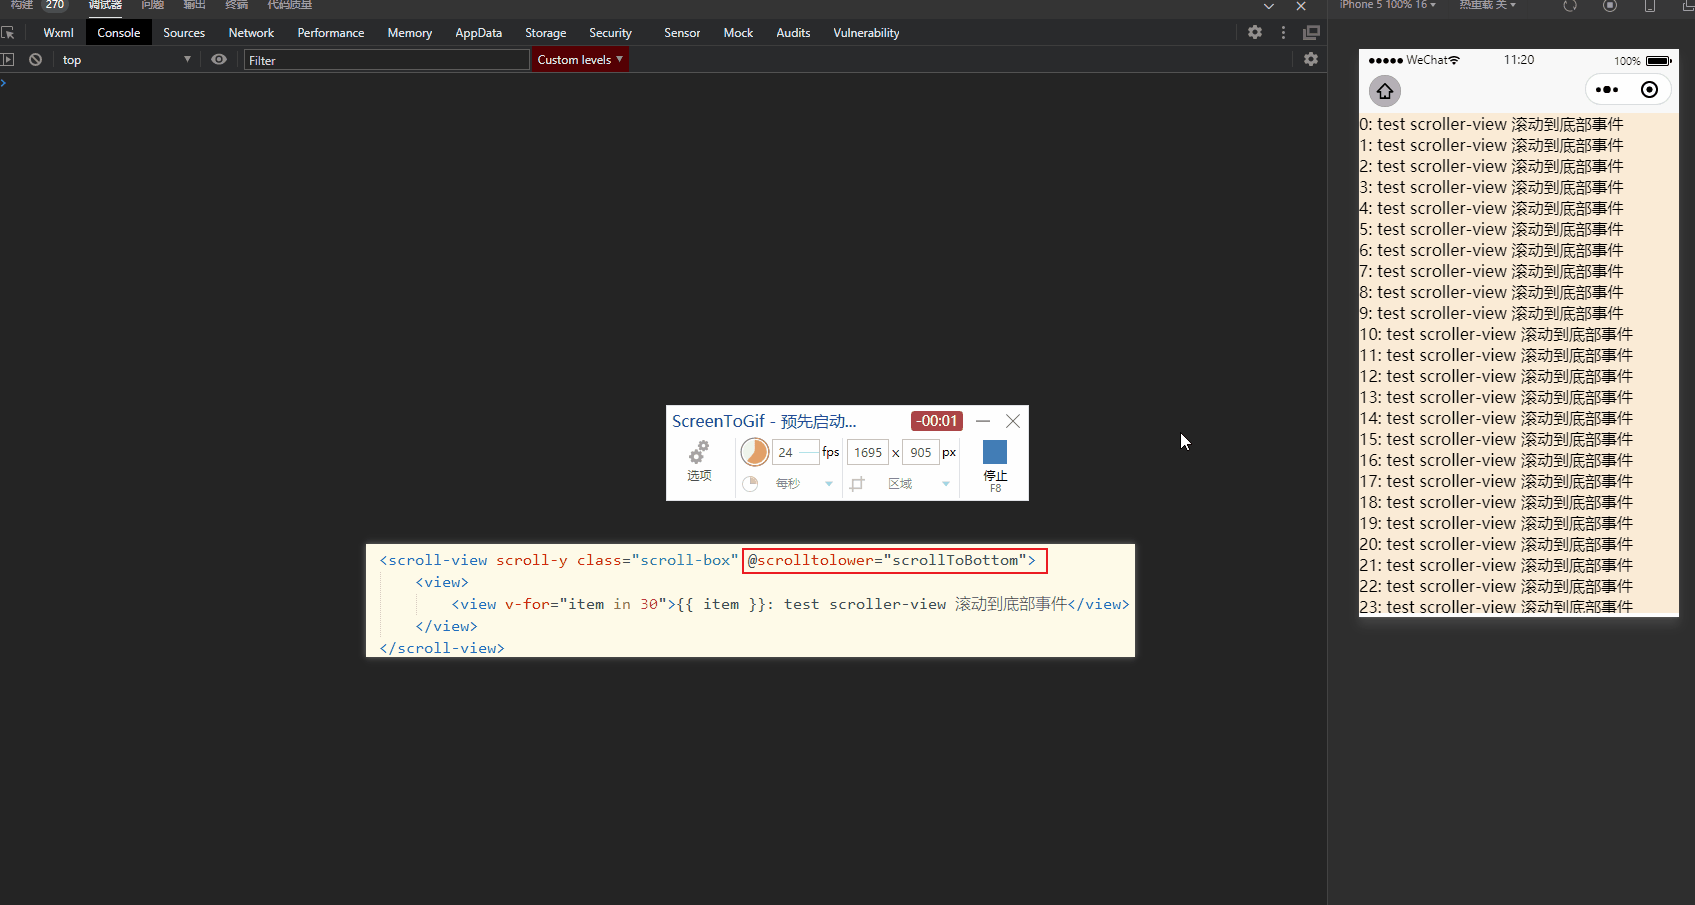Screen dimensions: 1695x905
Task: Click the @scrolltolower attribute in code snippet
Action: pyautogui.click(x=894, y=560)
